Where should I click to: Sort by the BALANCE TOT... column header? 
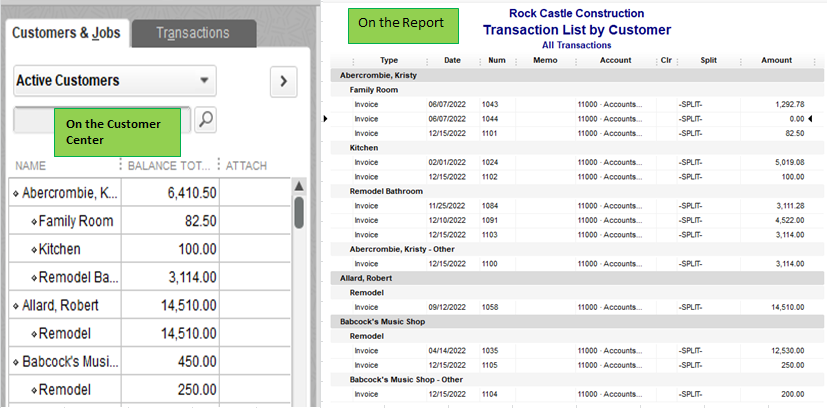pyautogui.click(x=169, y=166)
